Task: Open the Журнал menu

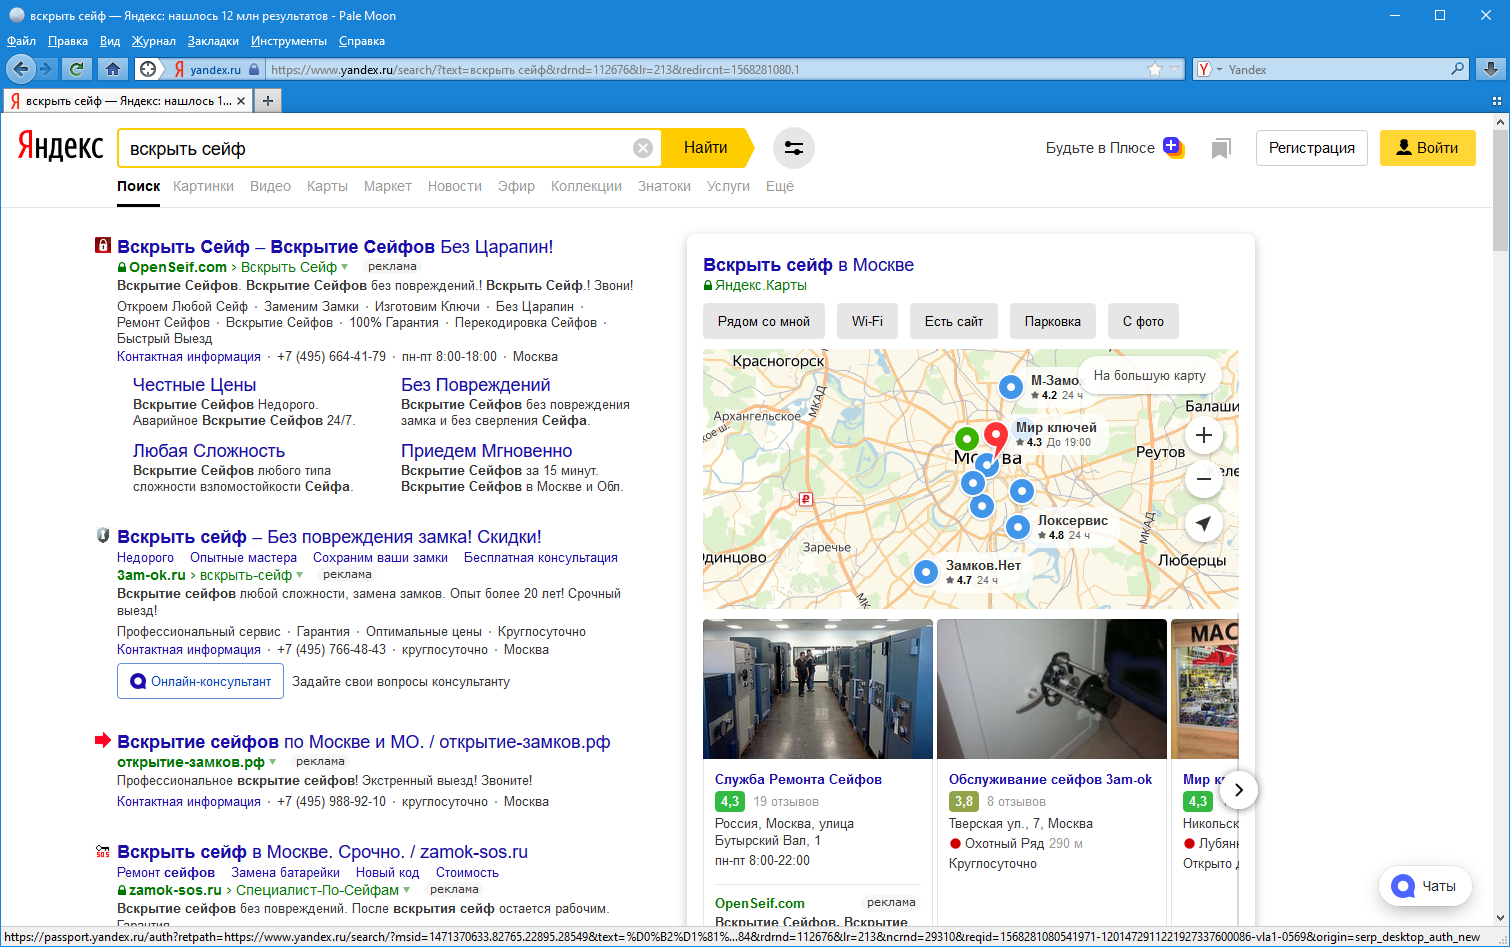Action: tap(154, 41)
